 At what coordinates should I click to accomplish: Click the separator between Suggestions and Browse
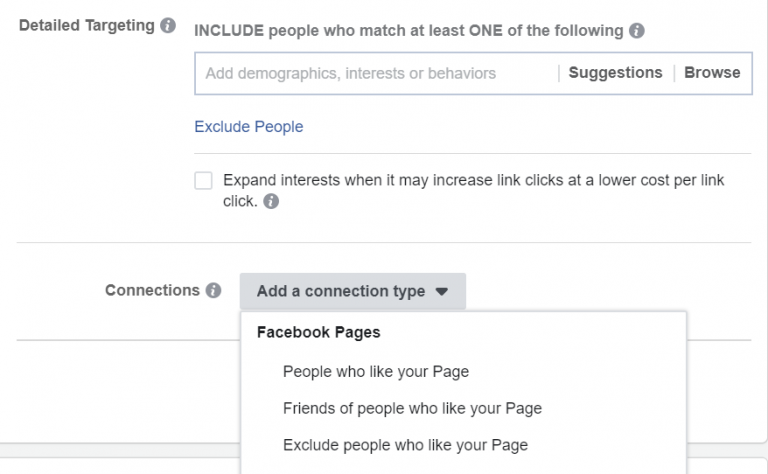click(x=674, y=73)
